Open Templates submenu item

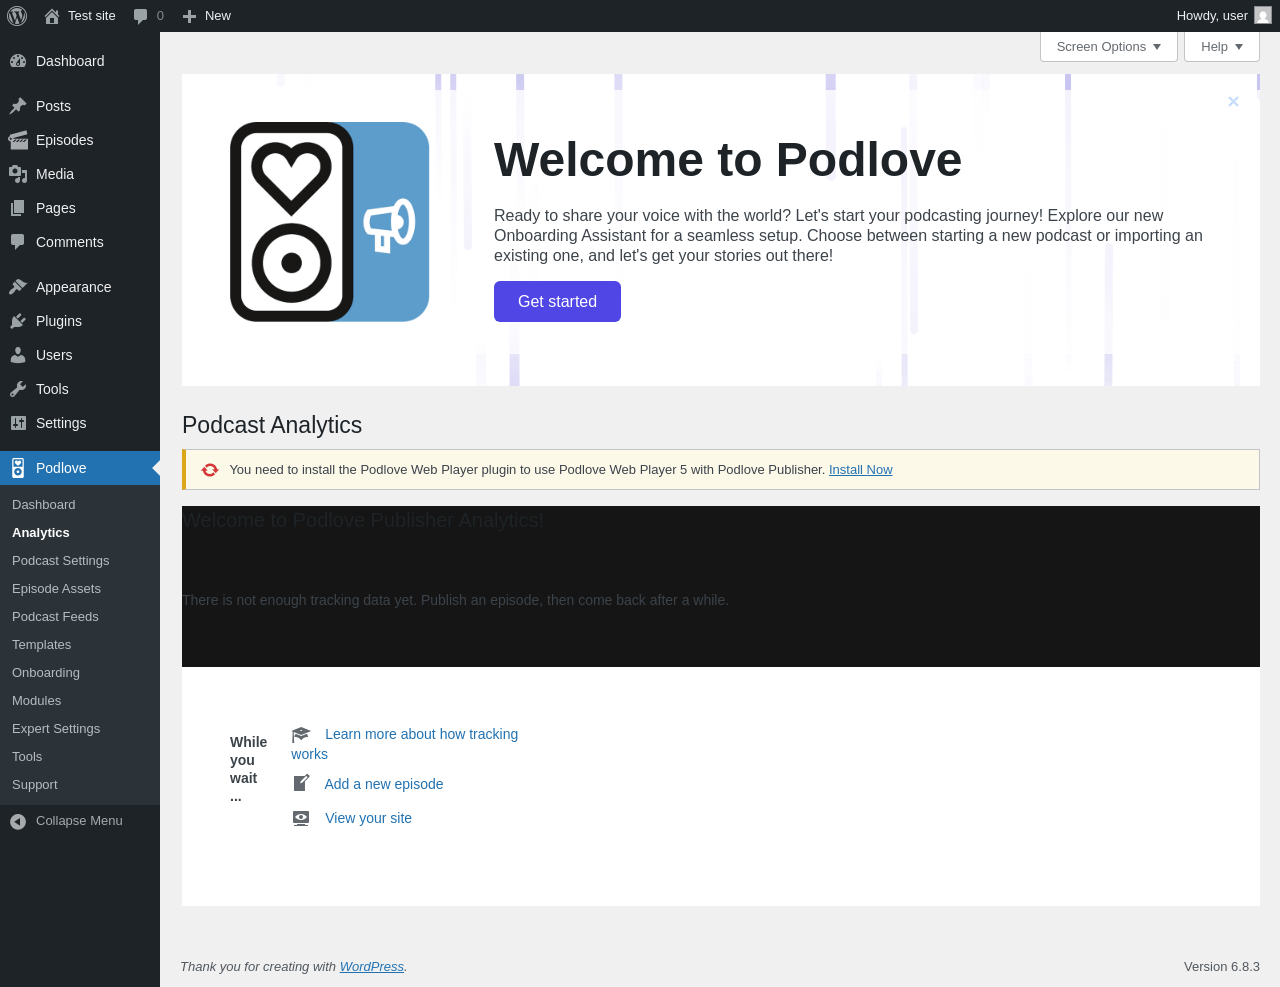point(80,645)
